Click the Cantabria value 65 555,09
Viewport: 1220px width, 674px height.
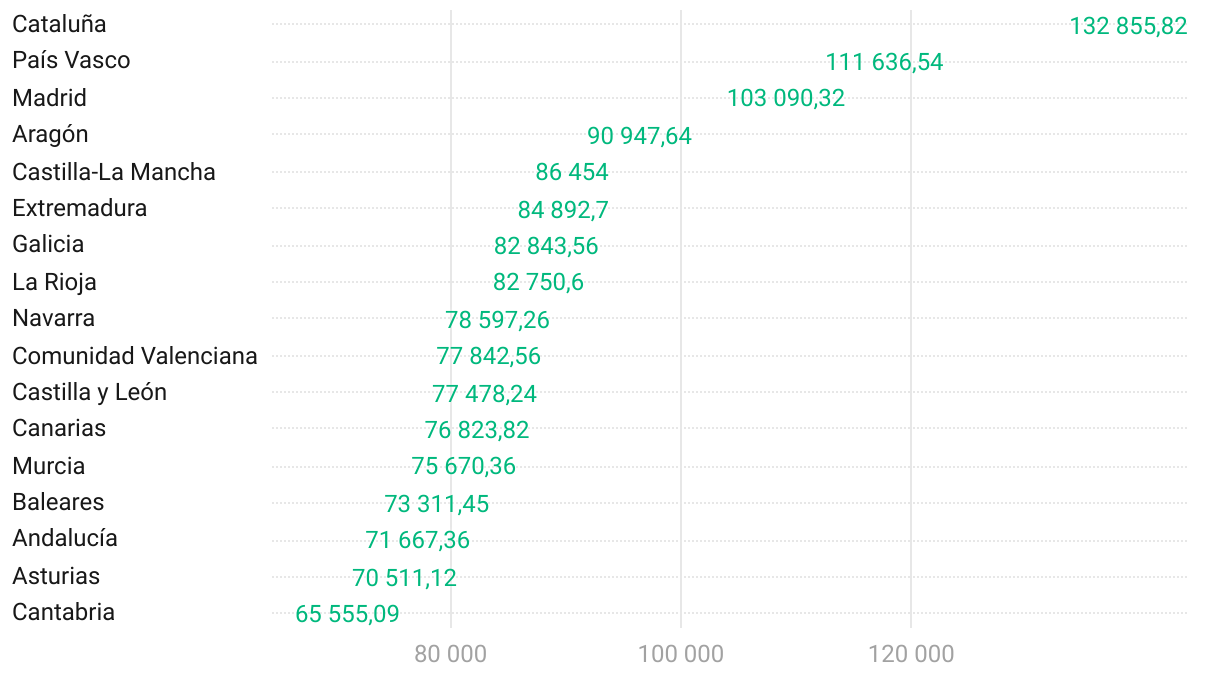coord(347,614)
